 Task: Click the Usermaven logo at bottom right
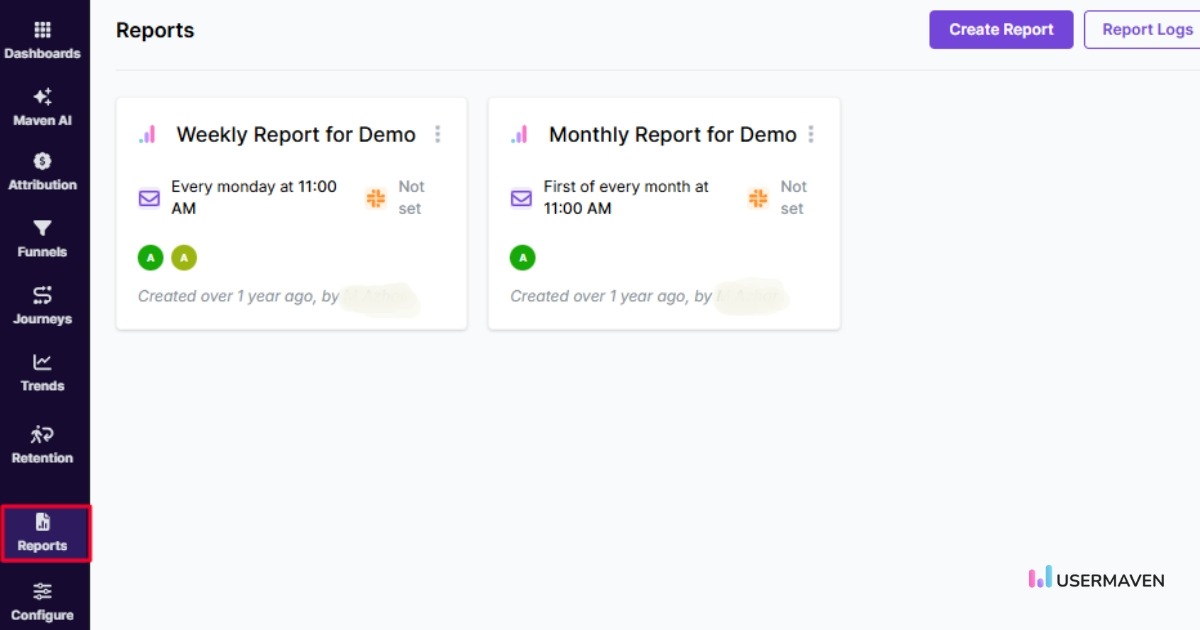1095,579
